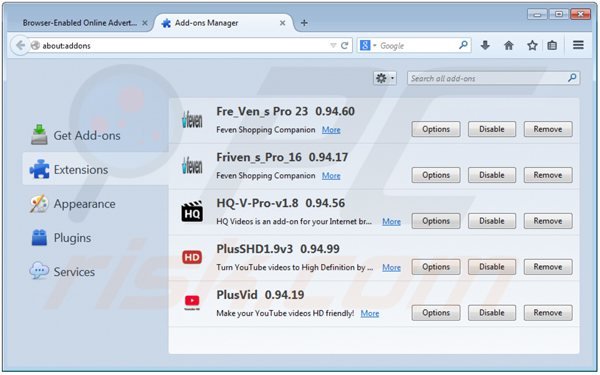
Task: Select the Friven_s_Pro_16 0.94.17 title
Action: (x=282, y=157)
